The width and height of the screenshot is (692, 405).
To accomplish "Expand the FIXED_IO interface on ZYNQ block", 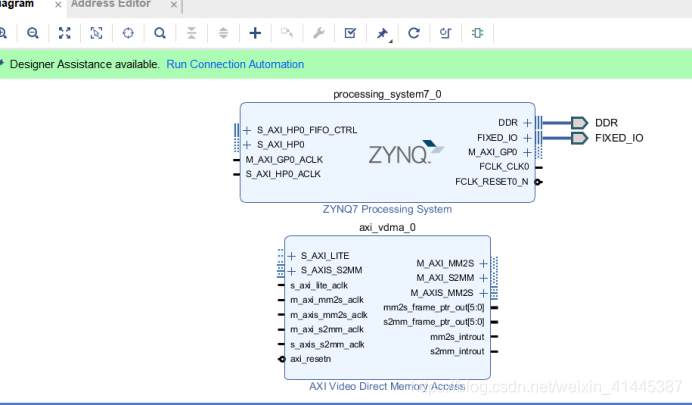I will tap(527, 138).
